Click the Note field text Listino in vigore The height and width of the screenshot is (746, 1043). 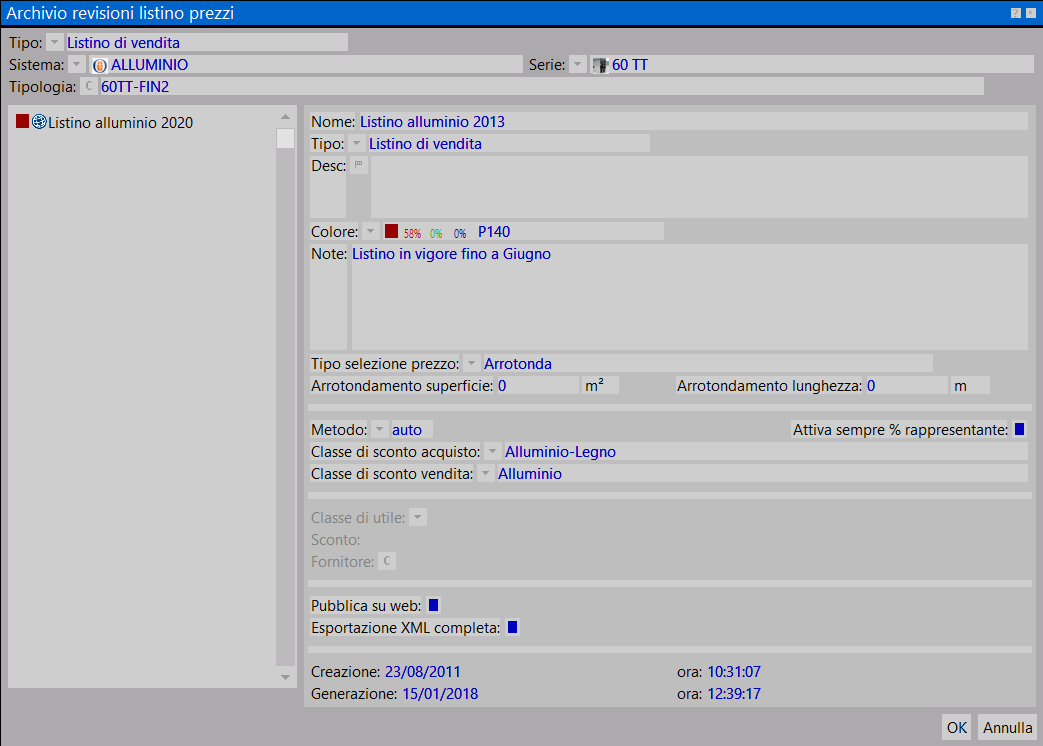[451, 254]
